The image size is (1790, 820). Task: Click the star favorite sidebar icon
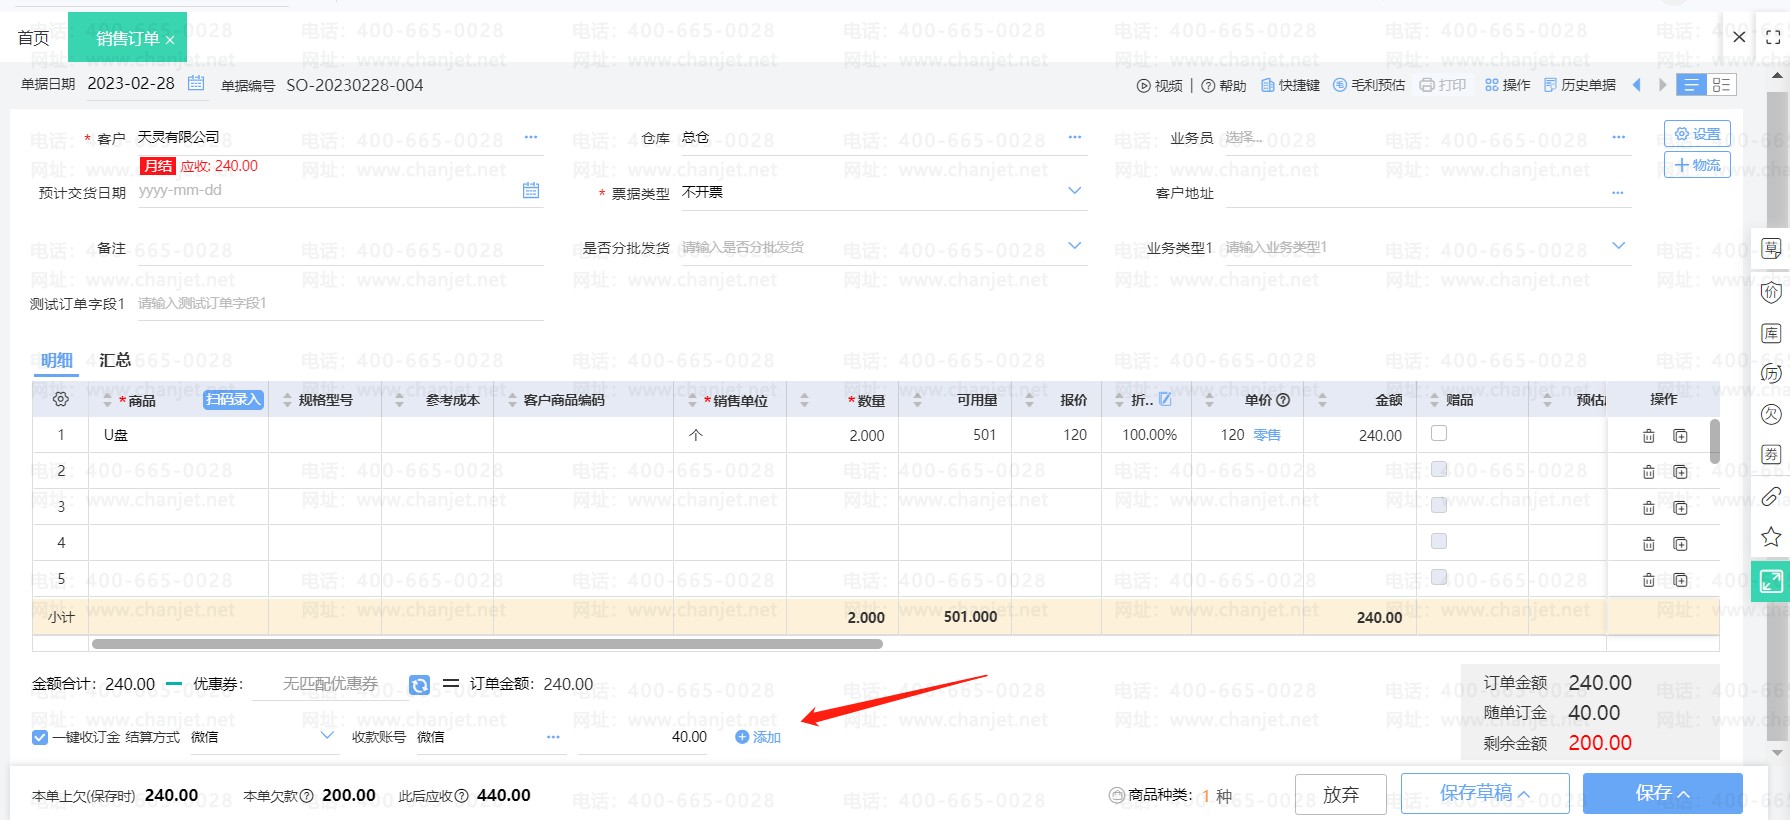pyautogui.click(x=1771, y=537)
